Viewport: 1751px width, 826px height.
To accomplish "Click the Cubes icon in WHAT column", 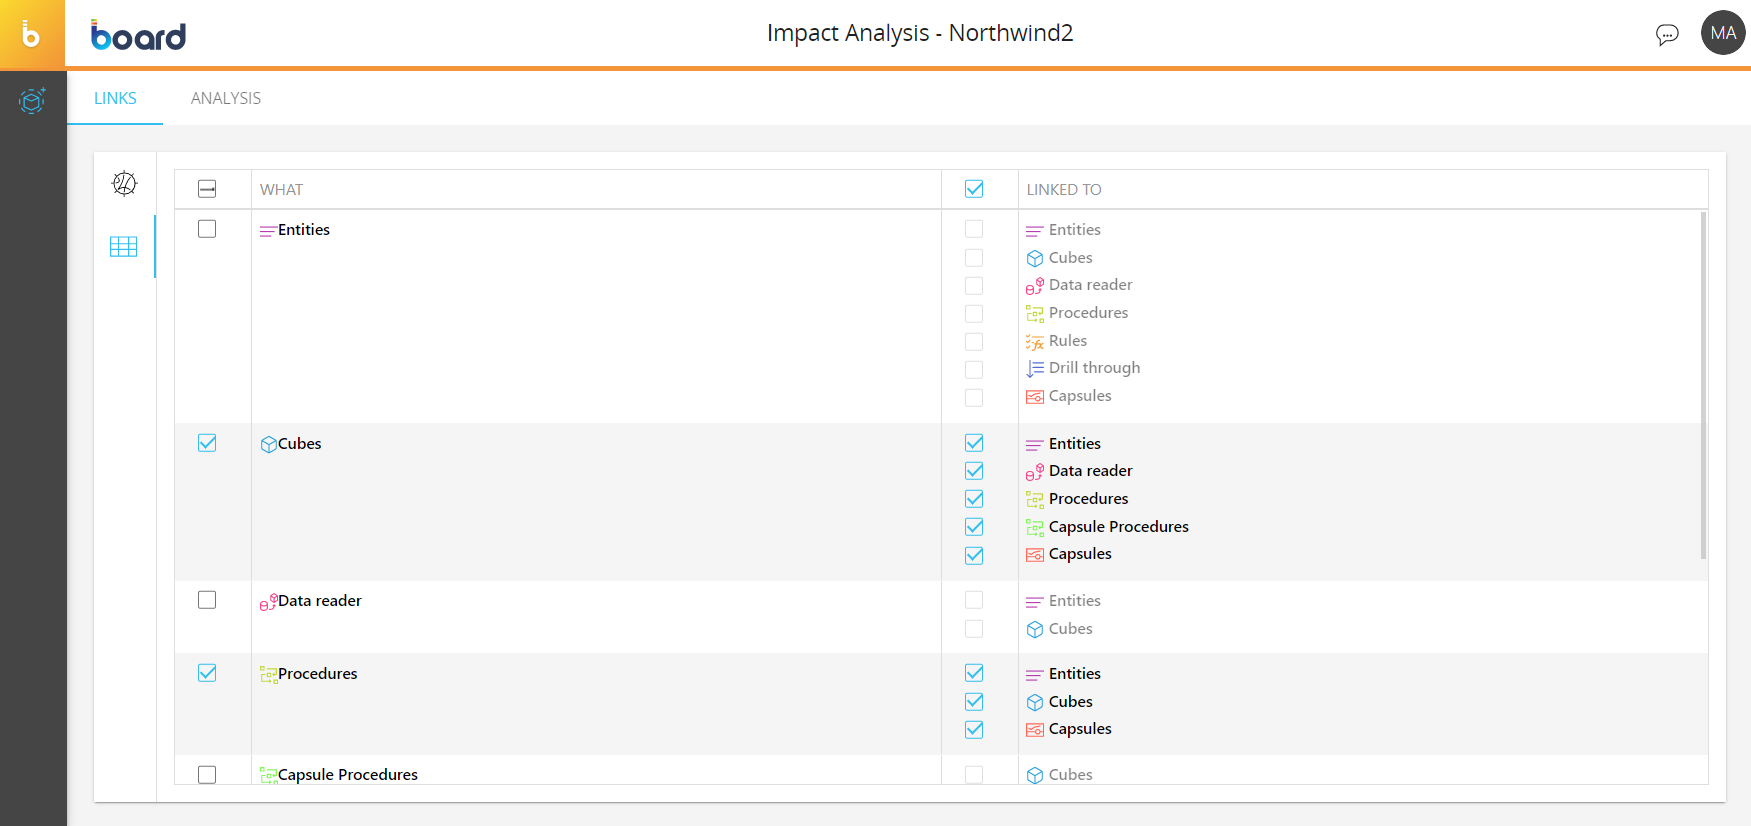I will tap(268, 444).
